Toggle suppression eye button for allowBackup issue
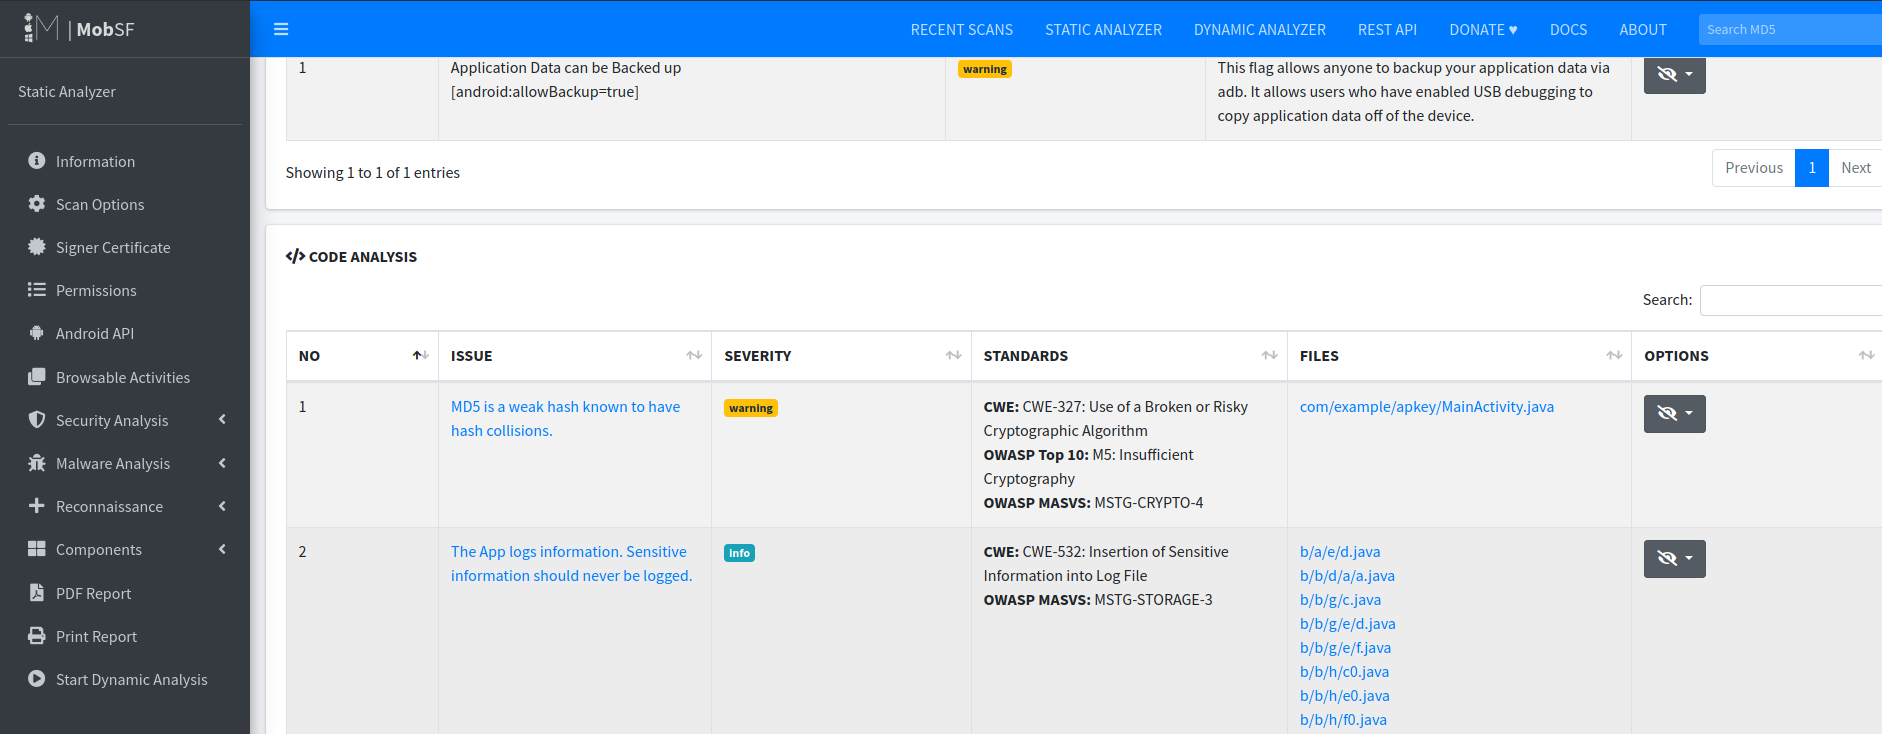The image size is (1882, 734). pyautogui.click(x=1674, y=75)
